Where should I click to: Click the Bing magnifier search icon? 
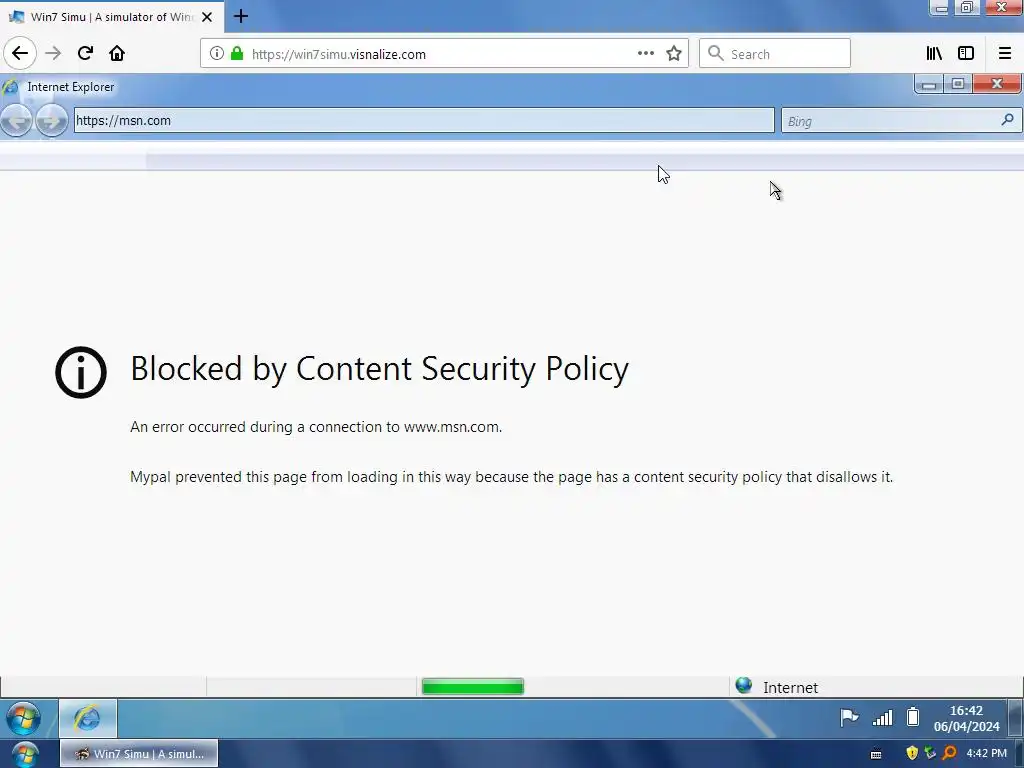pyautogui.click(x=1008, y=120)
